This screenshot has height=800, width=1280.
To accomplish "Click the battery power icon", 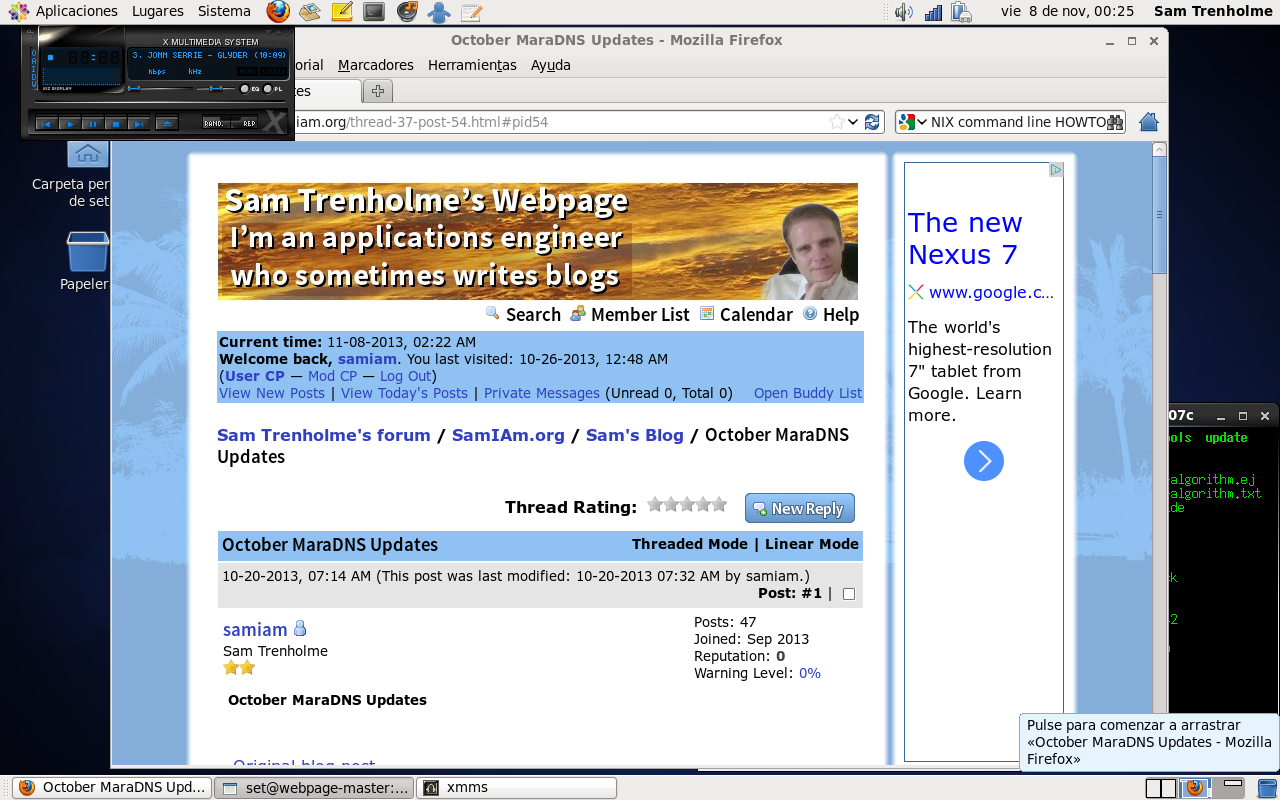I will tap(962, 11).
